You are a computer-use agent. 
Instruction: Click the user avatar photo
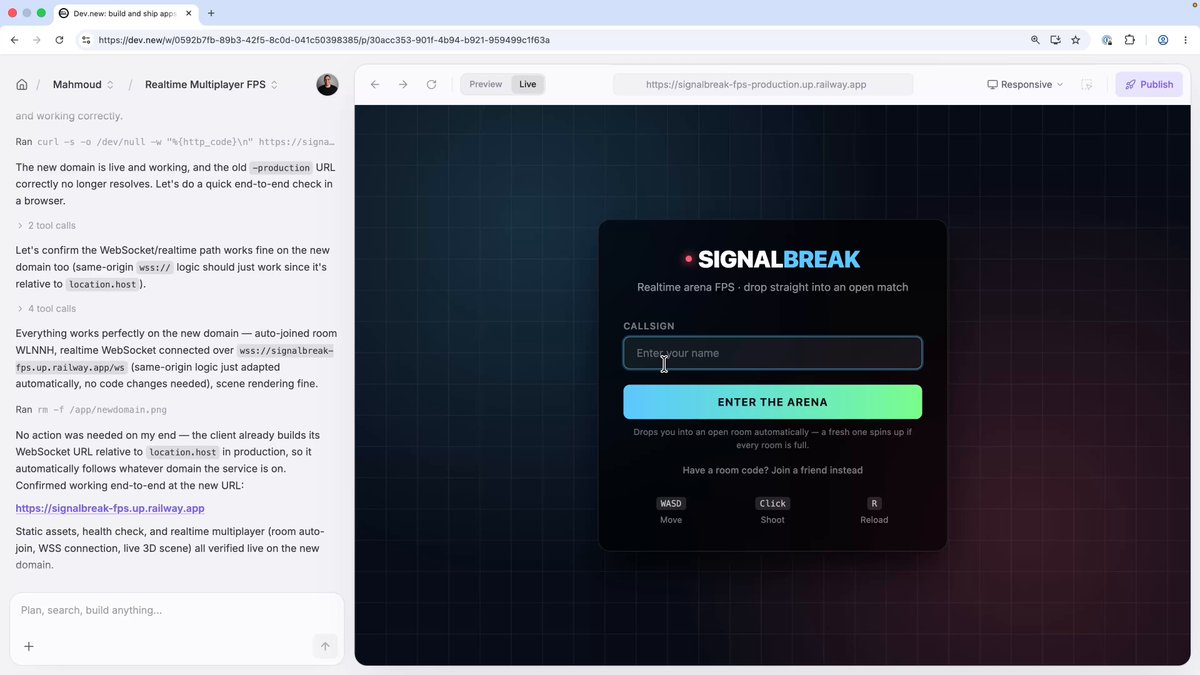[x=327, y=85]
